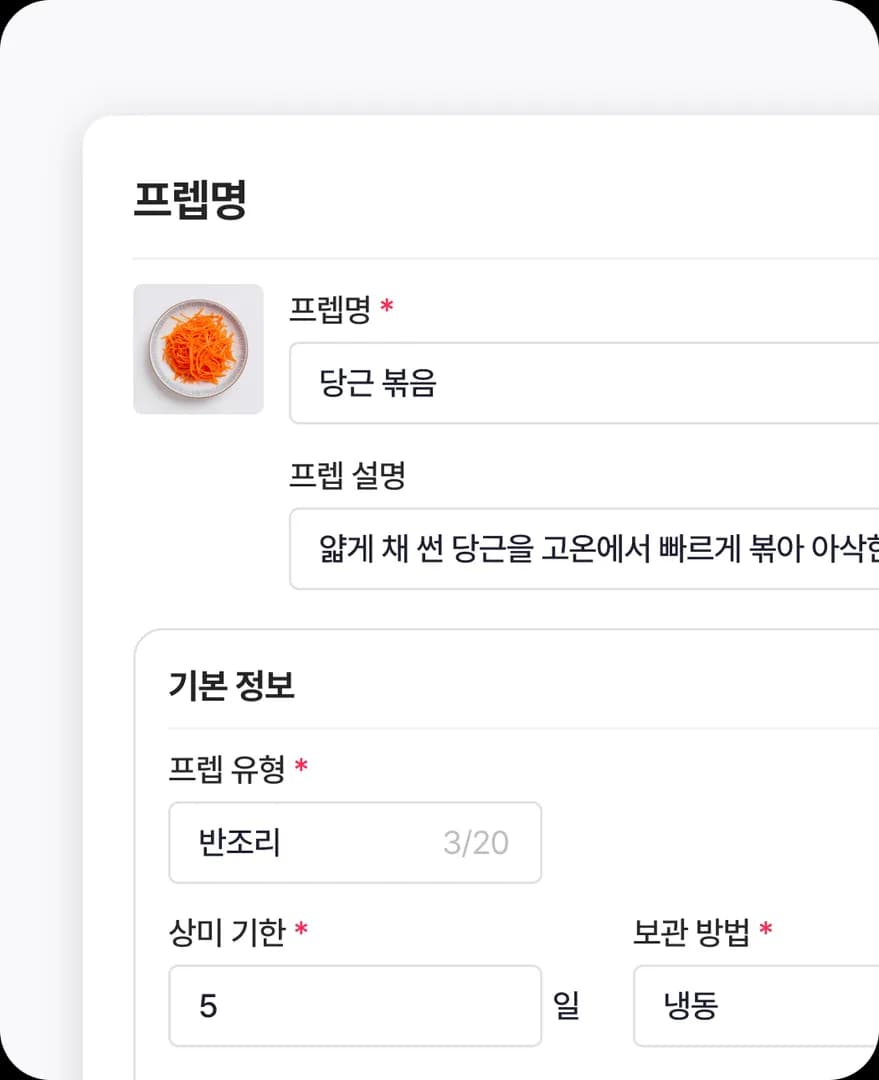The width and height of the screenshot is (879, 1080).
Task: Click the 일 unit text beside 상미 기한
Action: [566, 1006]
